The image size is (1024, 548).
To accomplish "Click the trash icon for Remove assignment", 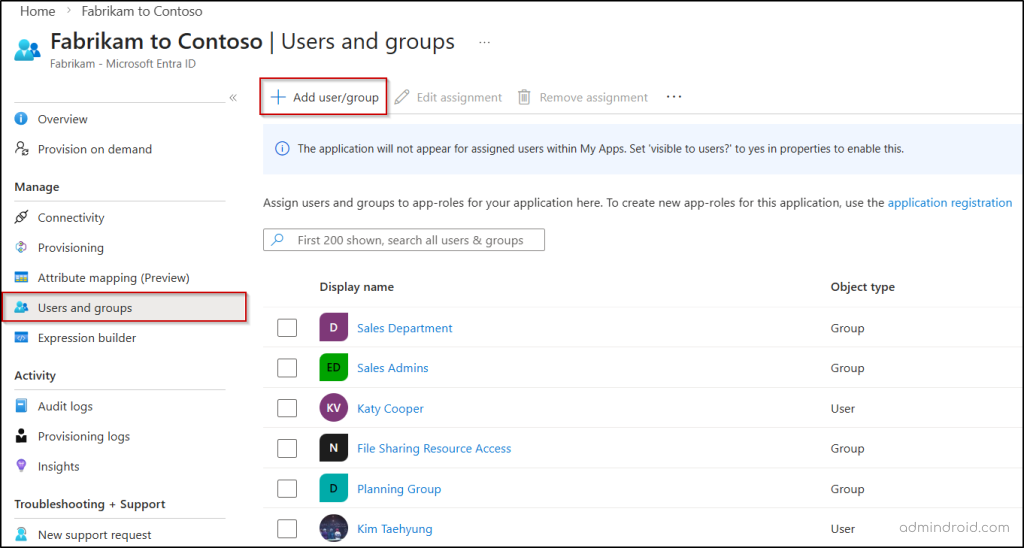I will click(524, 97).
